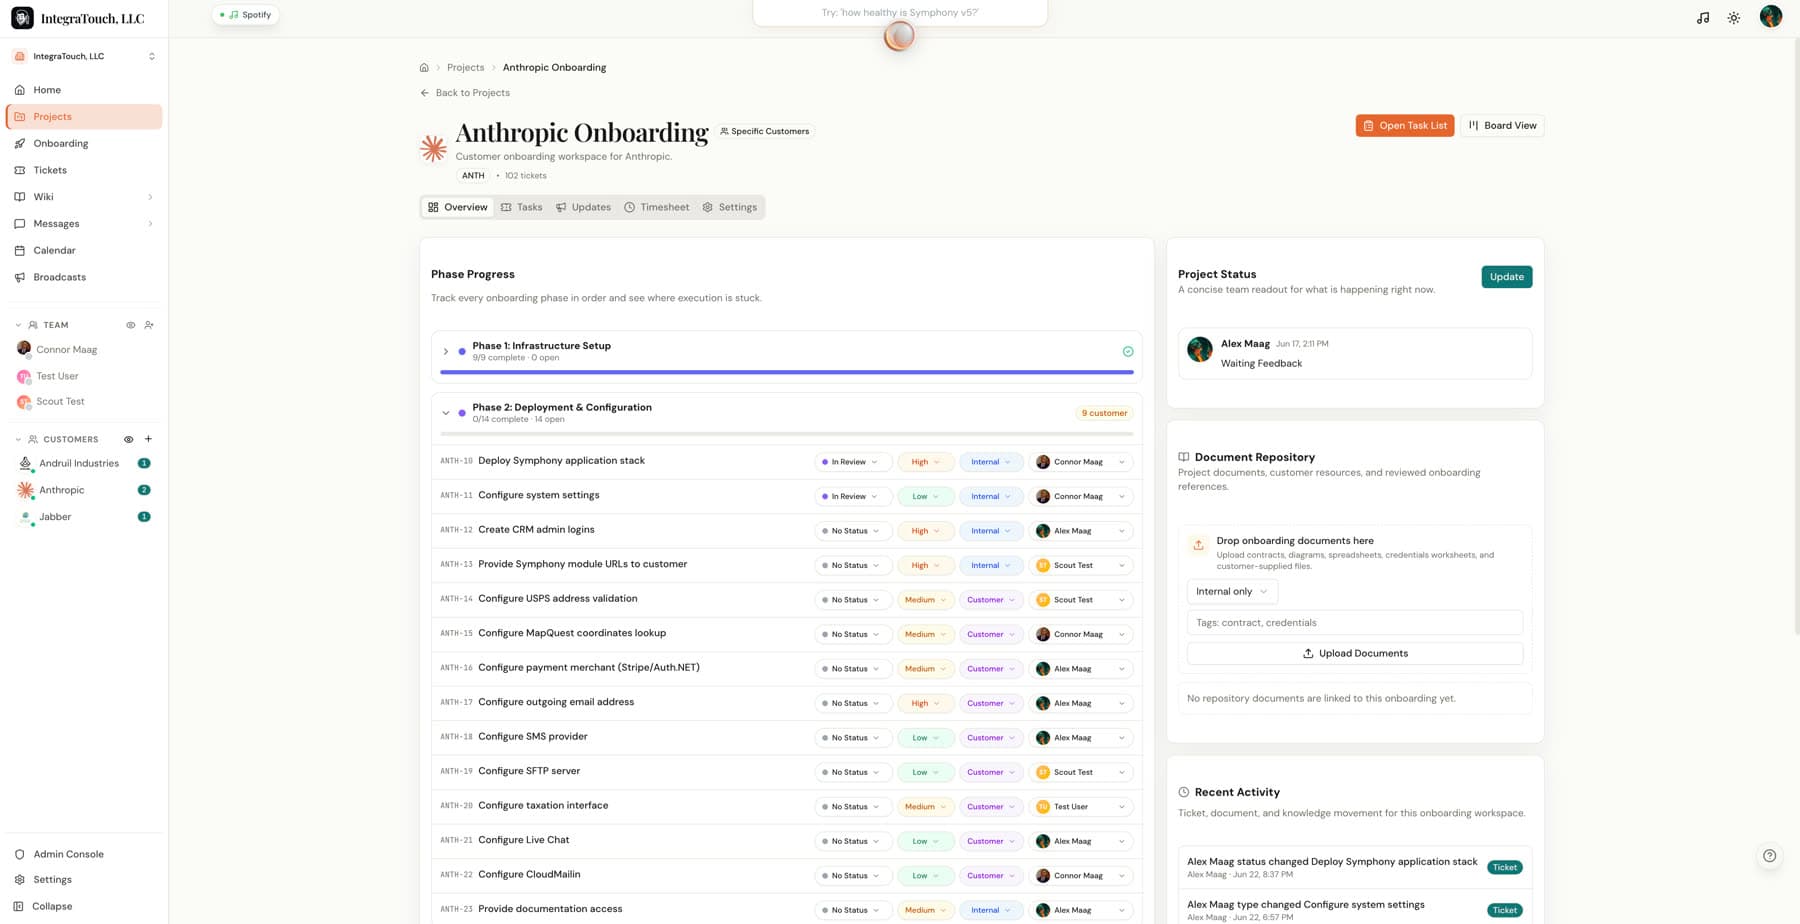Click Upload Documents button
This screenshot has height=924, width=1800.
click(1354, 654)
